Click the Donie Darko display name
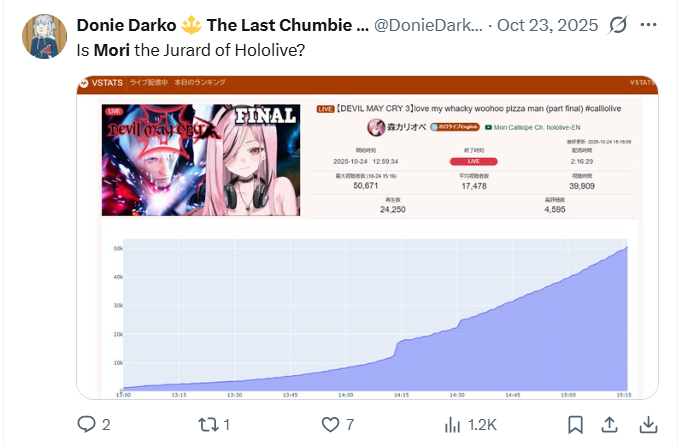The height and width of the screenshot is (444, 681). click(126, 25)
